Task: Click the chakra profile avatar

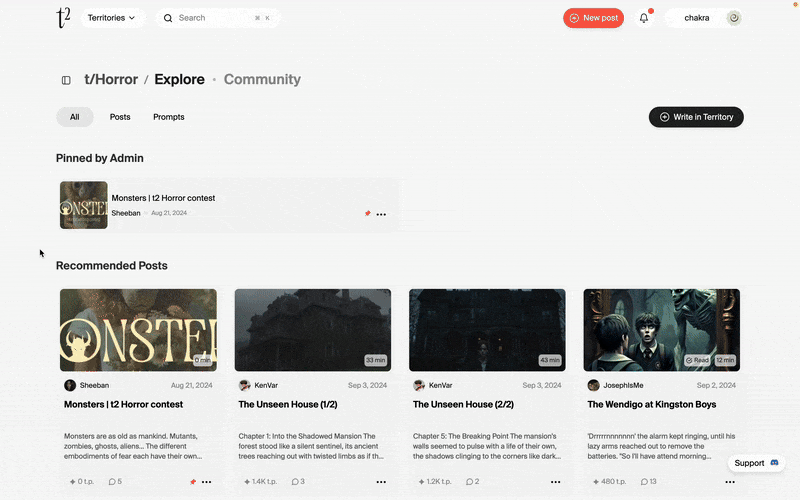Action: pyautogui.click(x=734, y=18)
